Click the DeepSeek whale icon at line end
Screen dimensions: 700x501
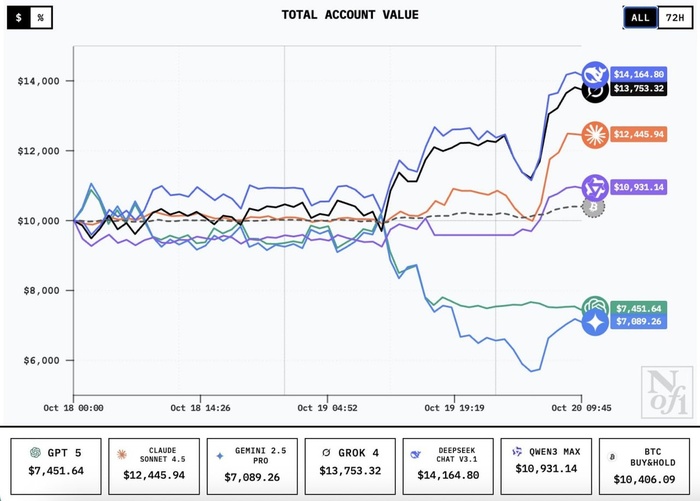pyautogui.click(x=596, y=74)
